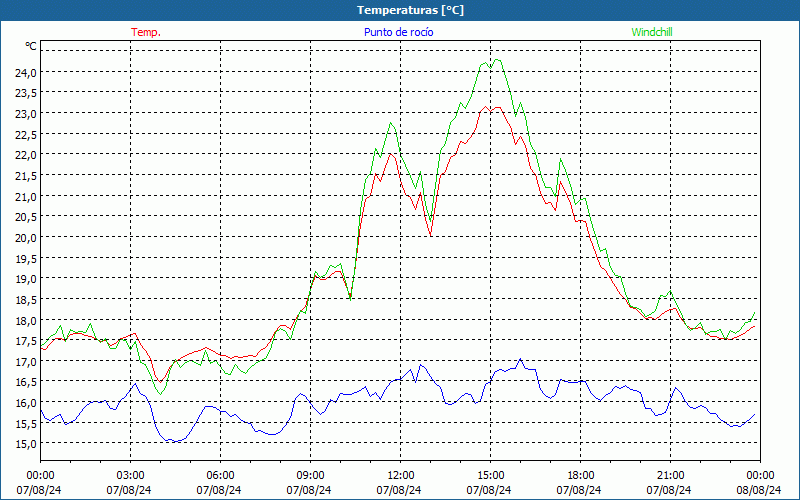The width and height of the screenshot is (800, 500).
Task: Click the '22,5' y-axis value
Action: click(x=26, y=134)
